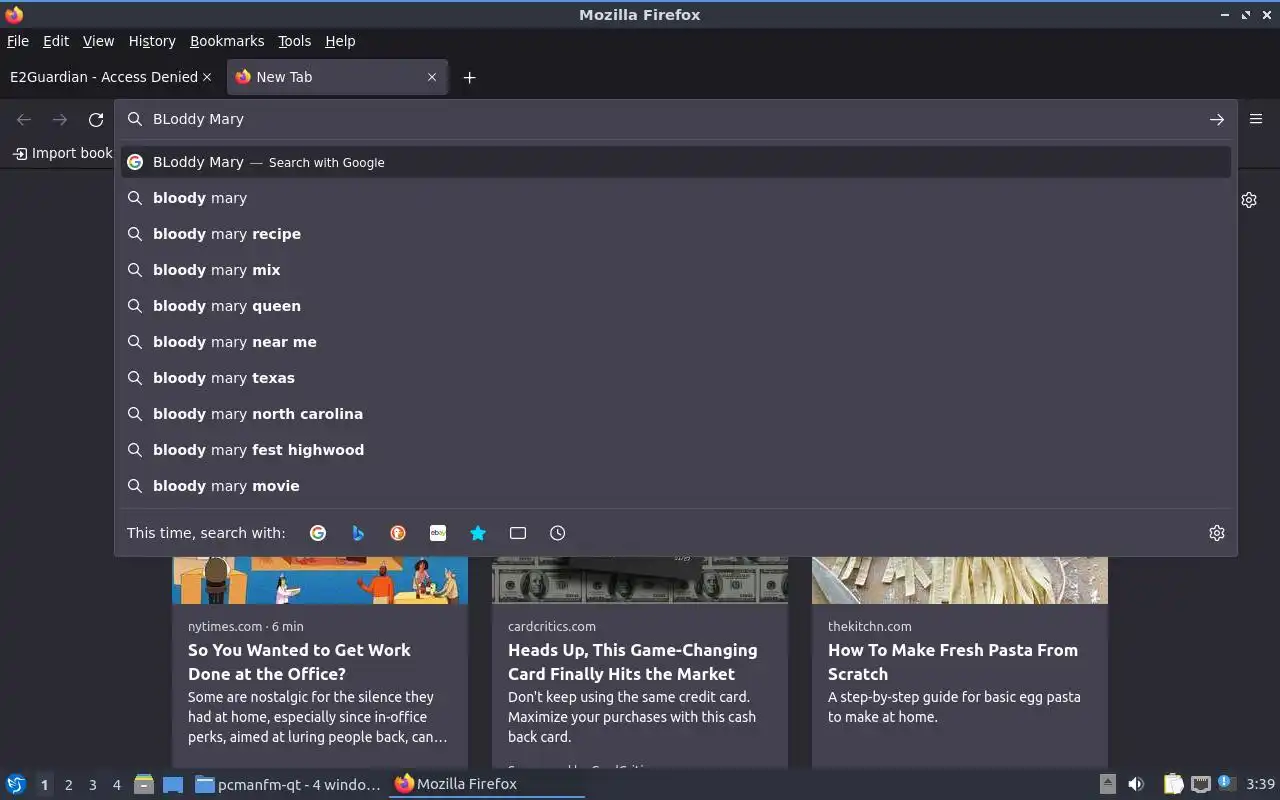Click the show desktop taskbar icon
The height and width of the screenshot is (800, 1280).
point(173,784)
